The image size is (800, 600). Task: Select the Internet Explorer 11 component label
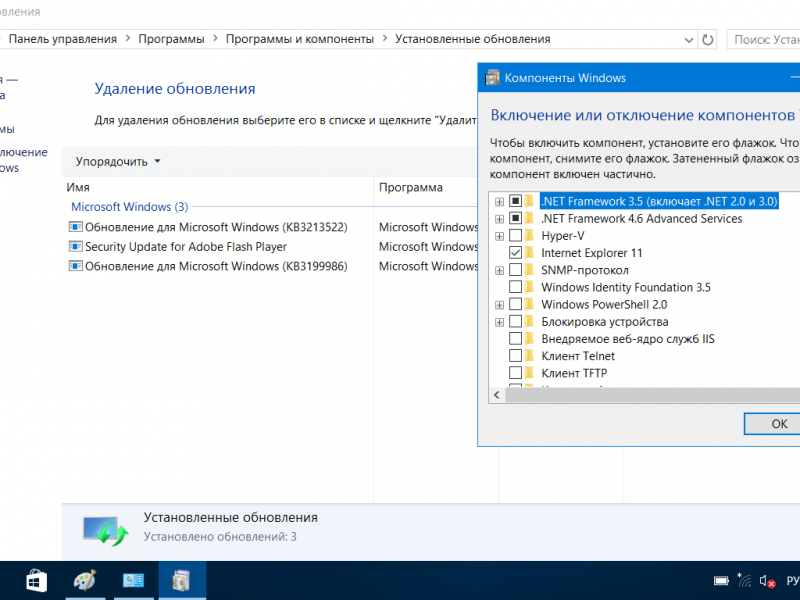(592, 253)
